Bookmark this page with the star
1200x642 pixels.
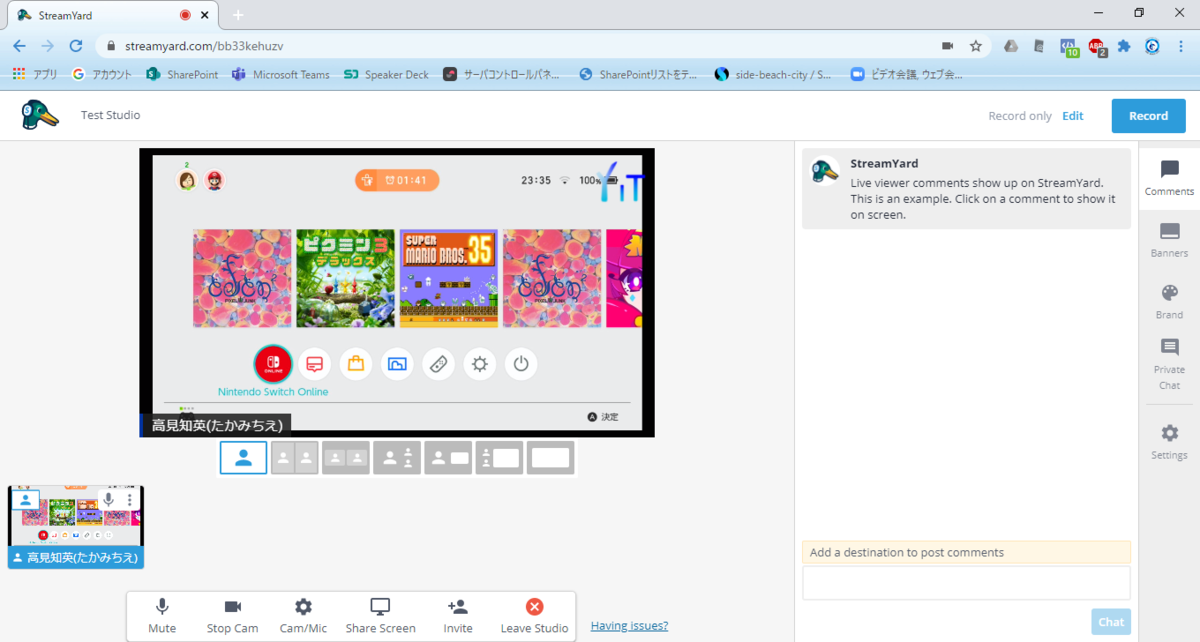click(976, 46)
